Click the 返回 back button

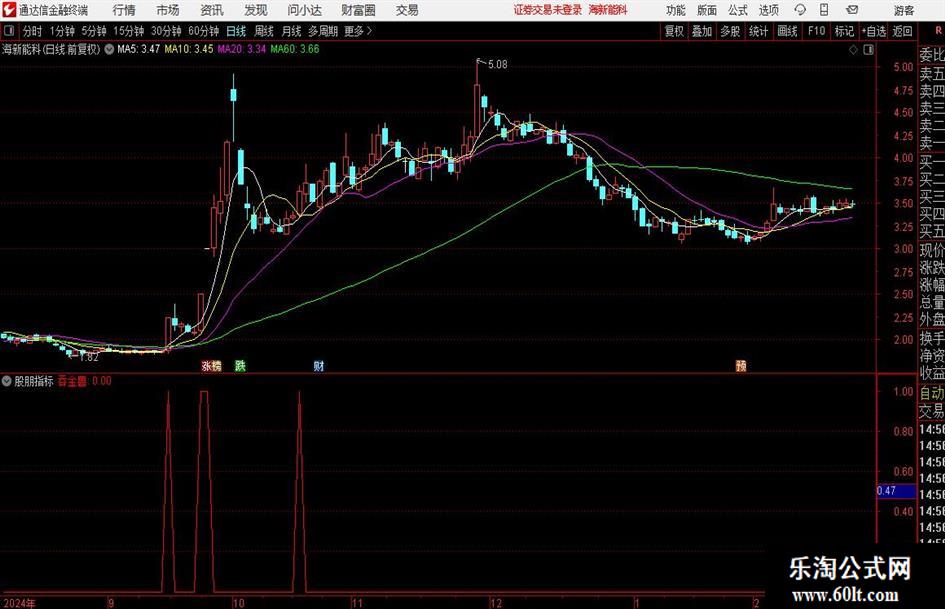[902, 31]
